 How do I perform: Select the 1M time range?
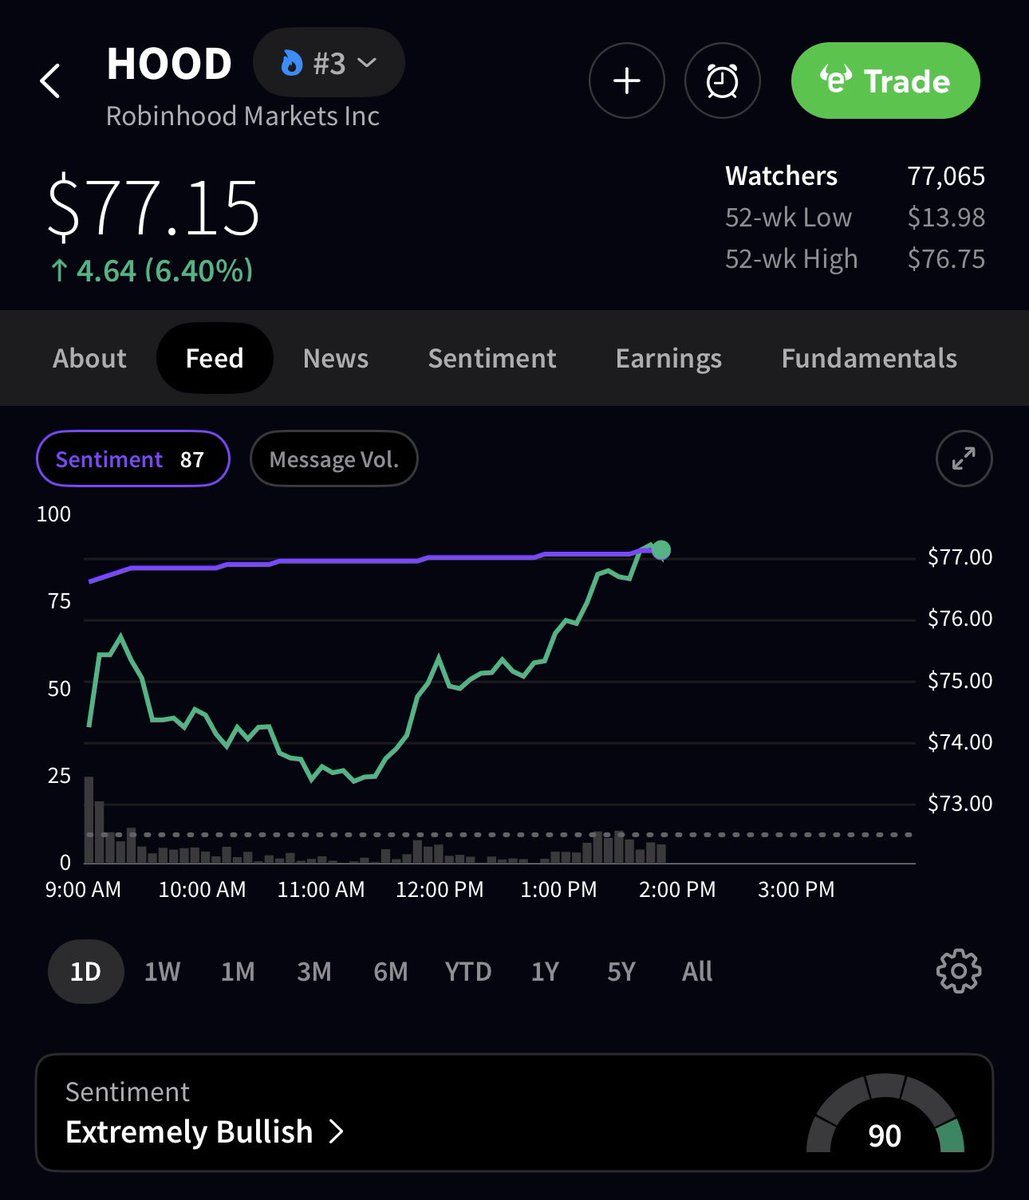pos(238,971)
